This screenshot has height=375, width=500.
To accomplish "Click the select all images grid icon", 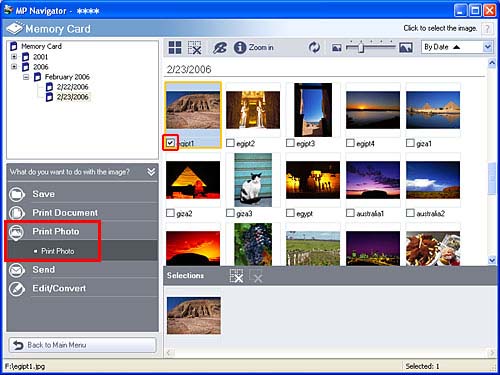I will 175,47.
